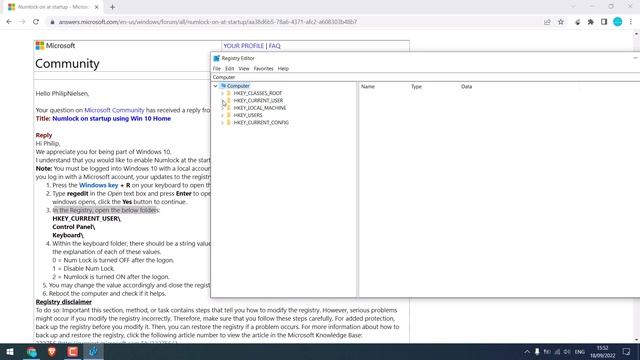Open Numlock on startup using Win 10 Home link
Viewport: 640px width, 360px height.
111,118
